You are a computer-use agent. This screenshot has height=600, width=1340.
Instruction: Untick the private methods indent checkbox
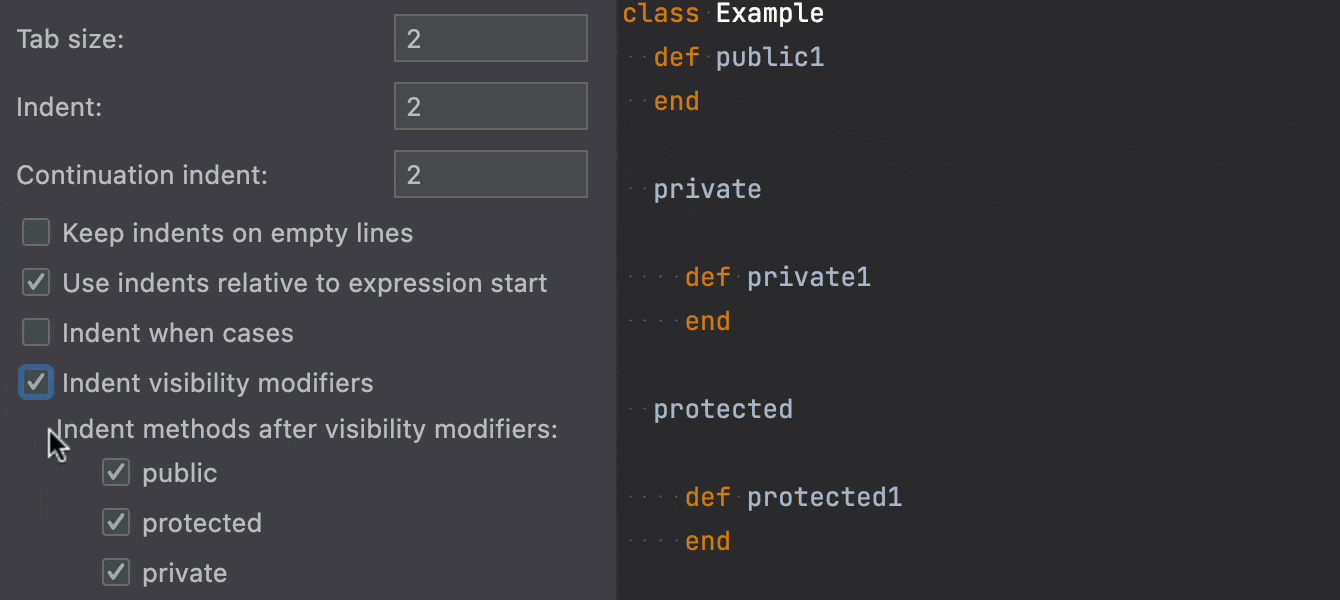click(x=116, y=572)
